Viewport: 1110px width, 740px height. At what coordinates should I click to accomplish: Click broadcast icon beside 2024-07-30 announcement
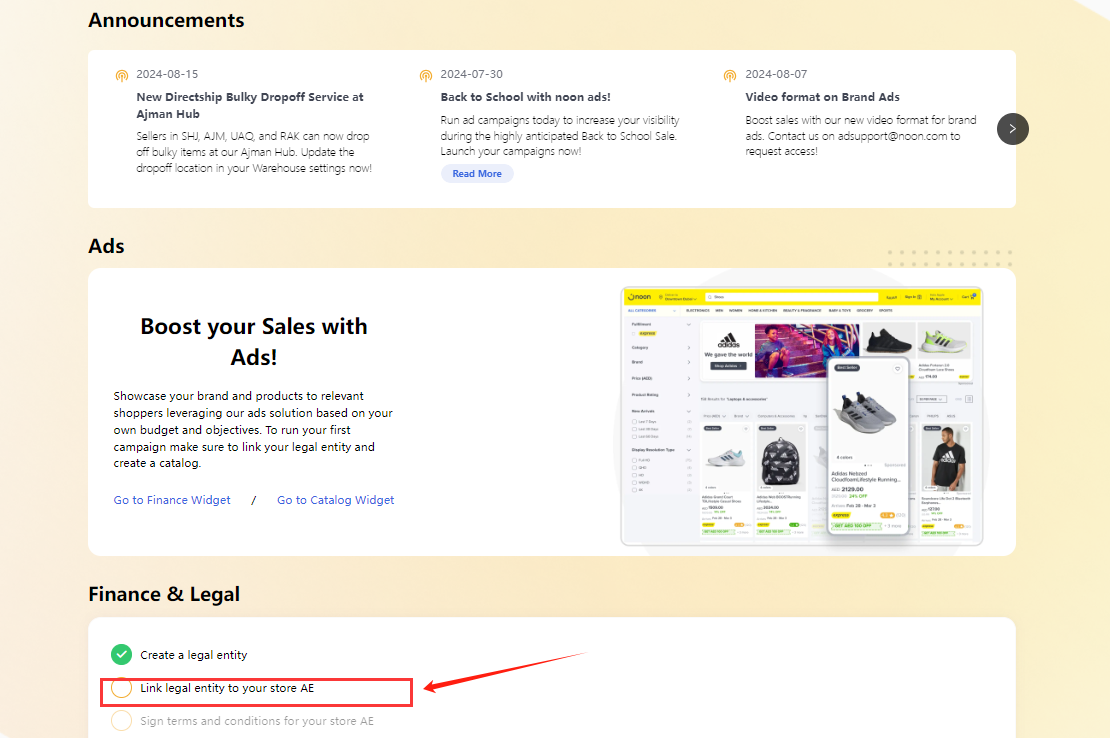coord(426,75)
